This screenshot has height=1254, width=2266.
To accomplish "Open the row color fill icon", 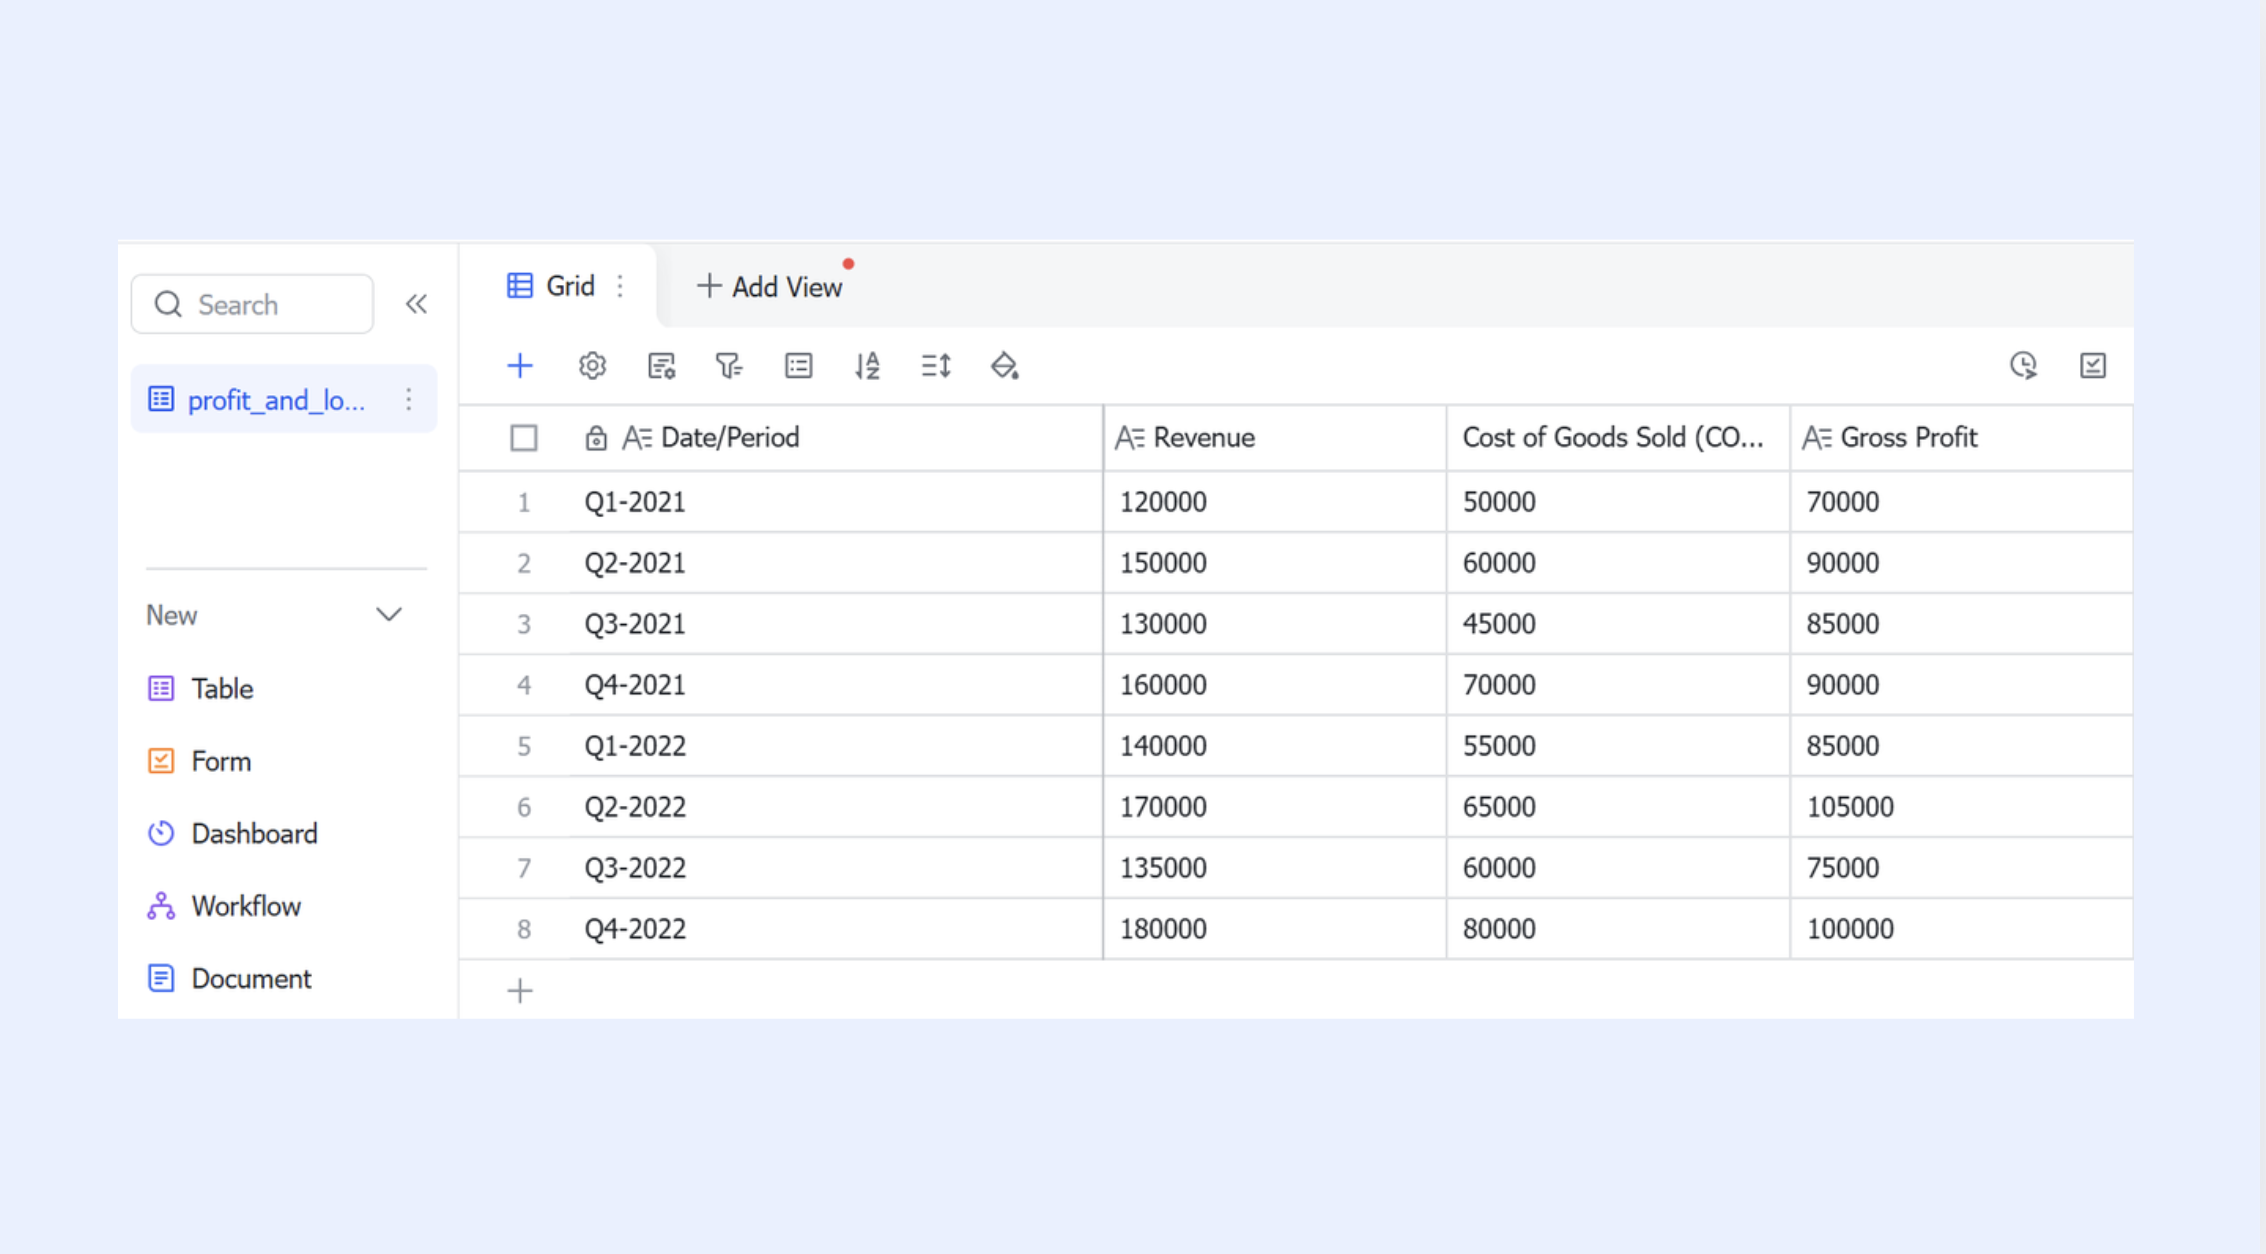I will click(1004, 366).
